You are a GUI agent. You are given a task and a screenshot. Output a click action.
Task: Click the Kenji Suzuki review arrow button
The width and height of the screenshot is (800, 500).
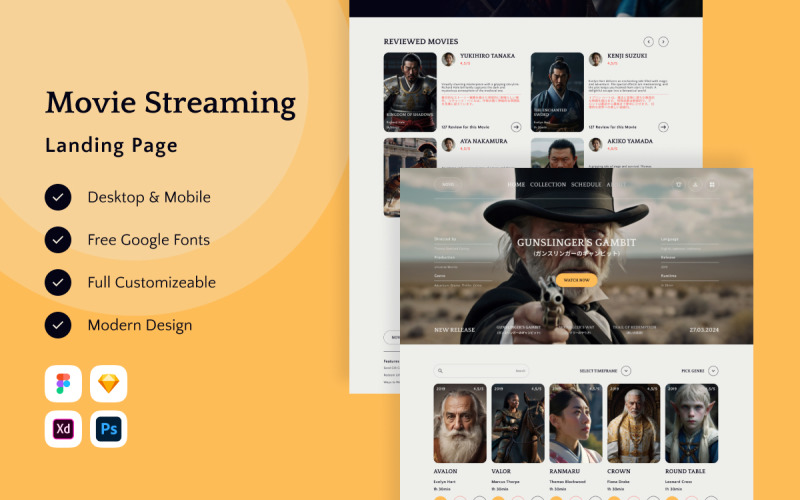(x=663, y=127)
